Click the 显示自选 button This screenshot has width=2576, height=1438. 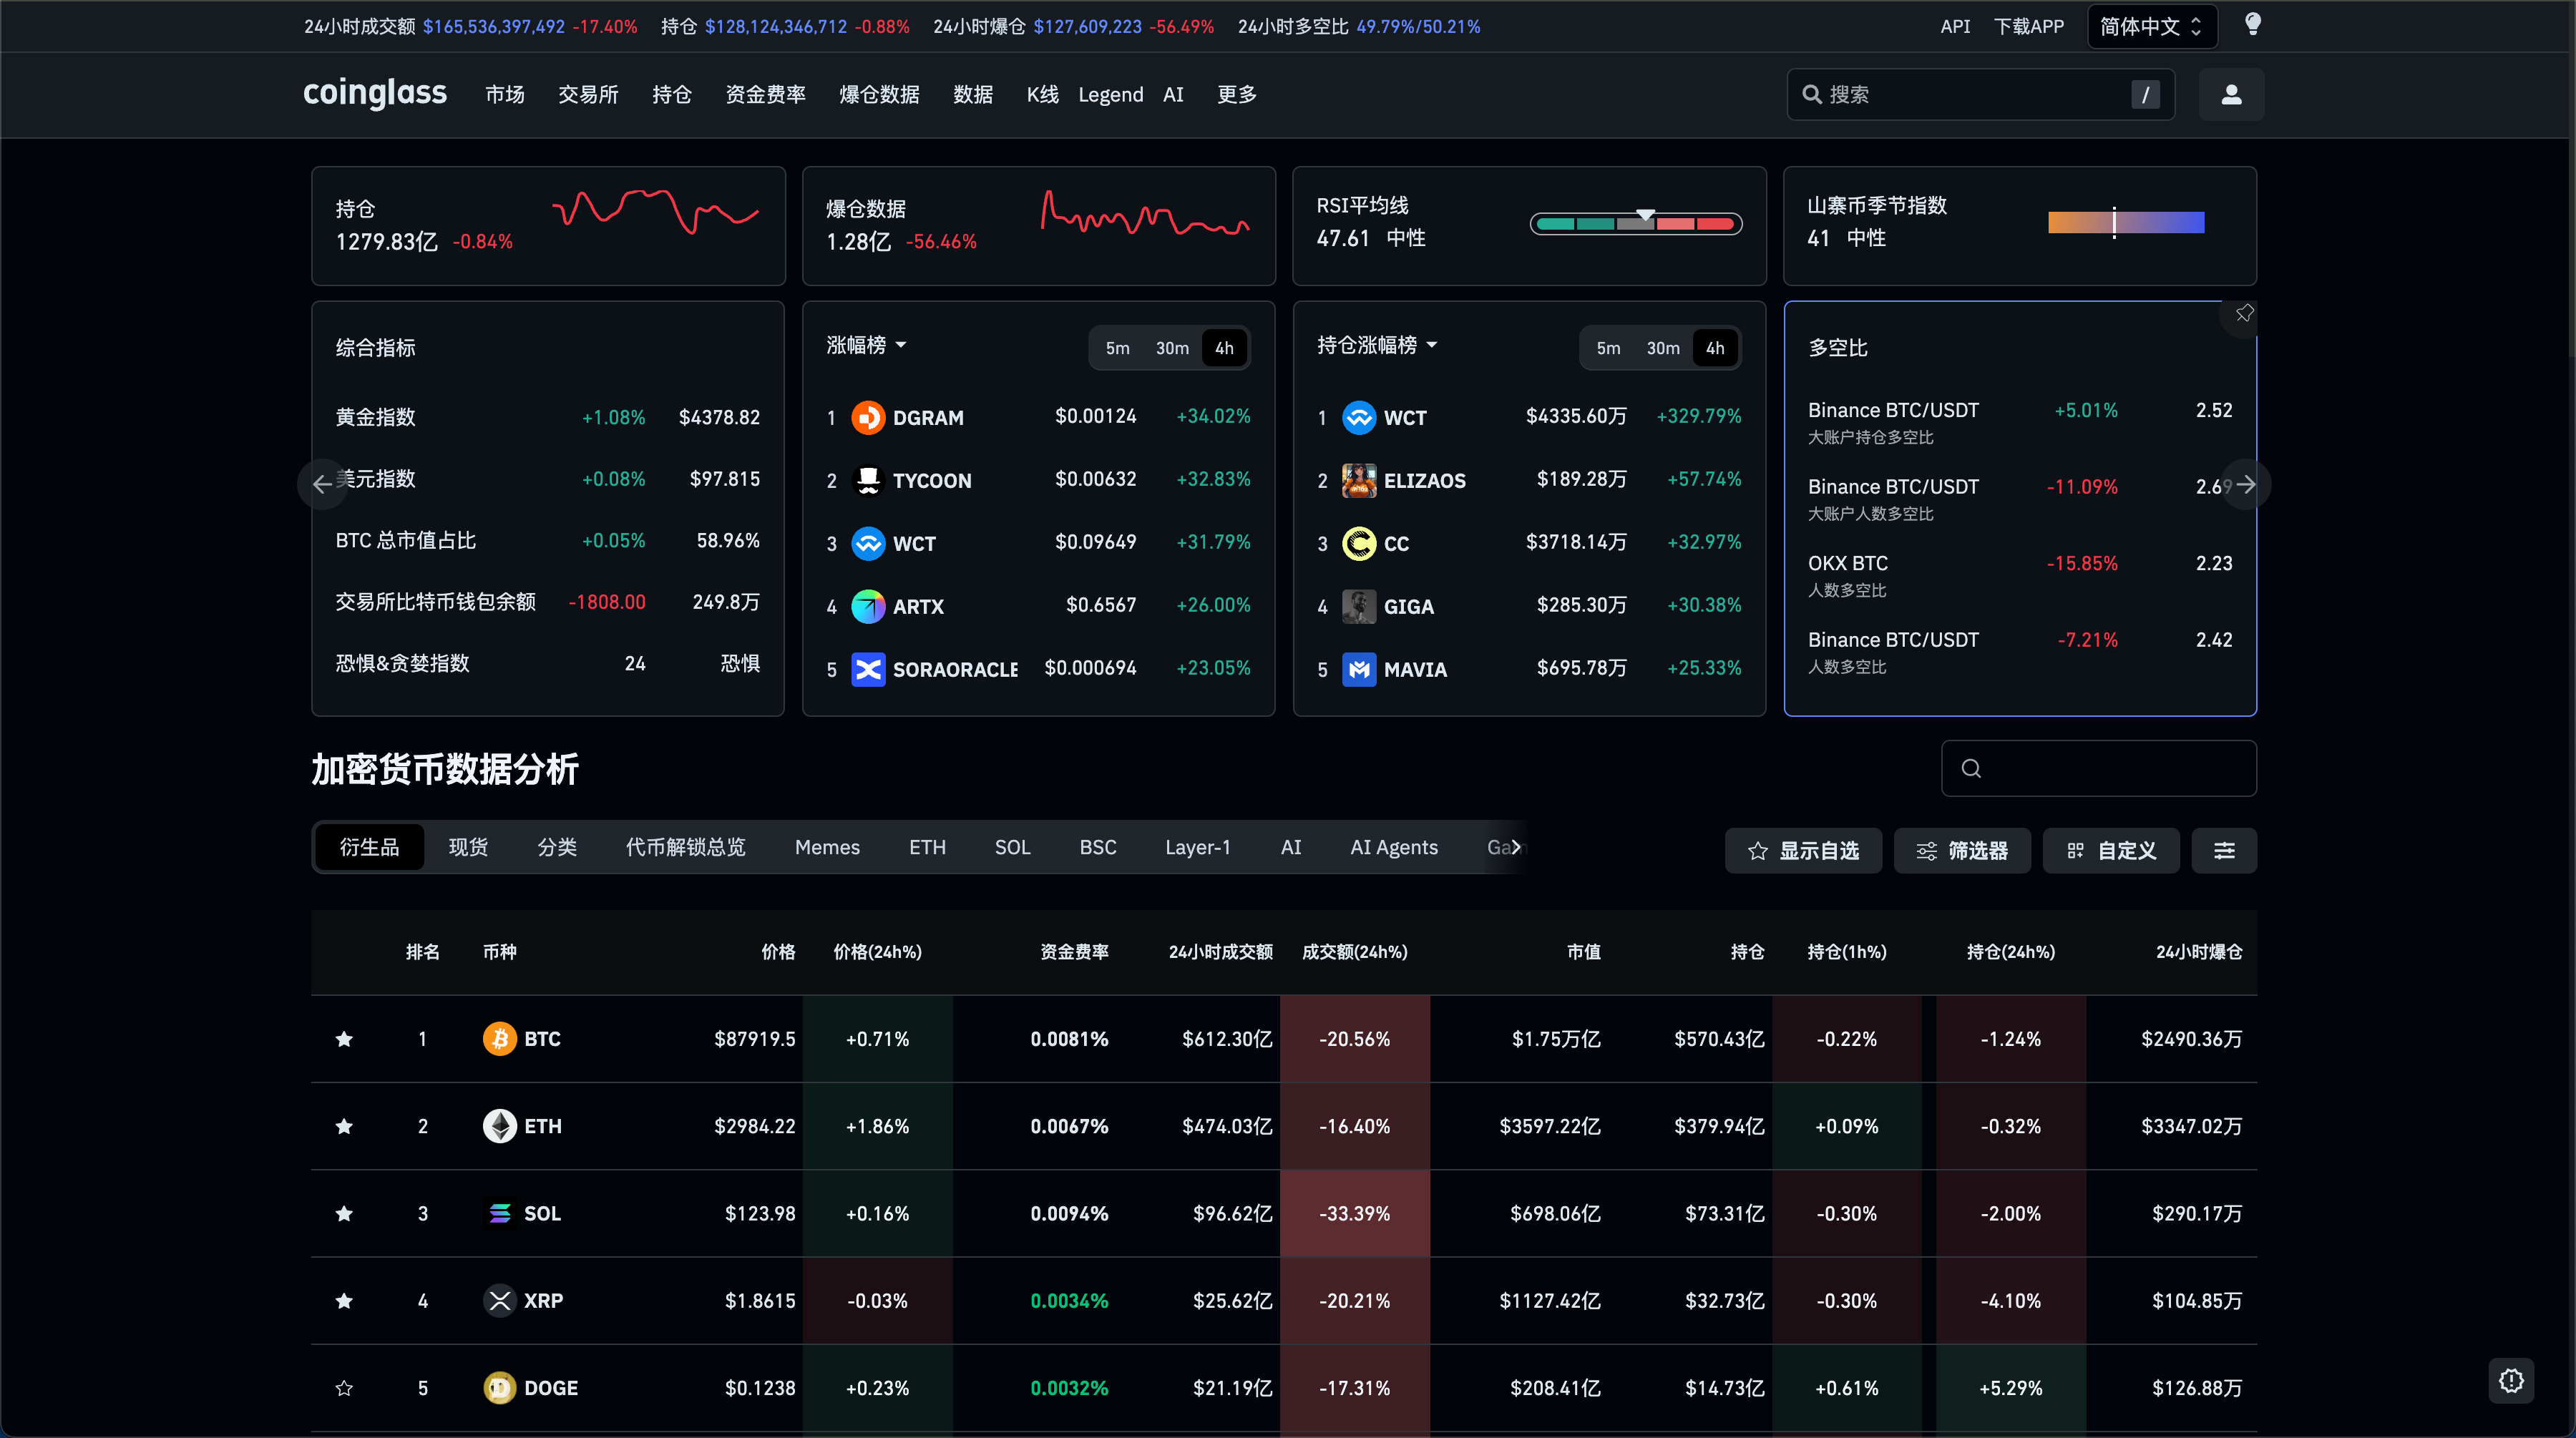click(x=1803, y=850)
